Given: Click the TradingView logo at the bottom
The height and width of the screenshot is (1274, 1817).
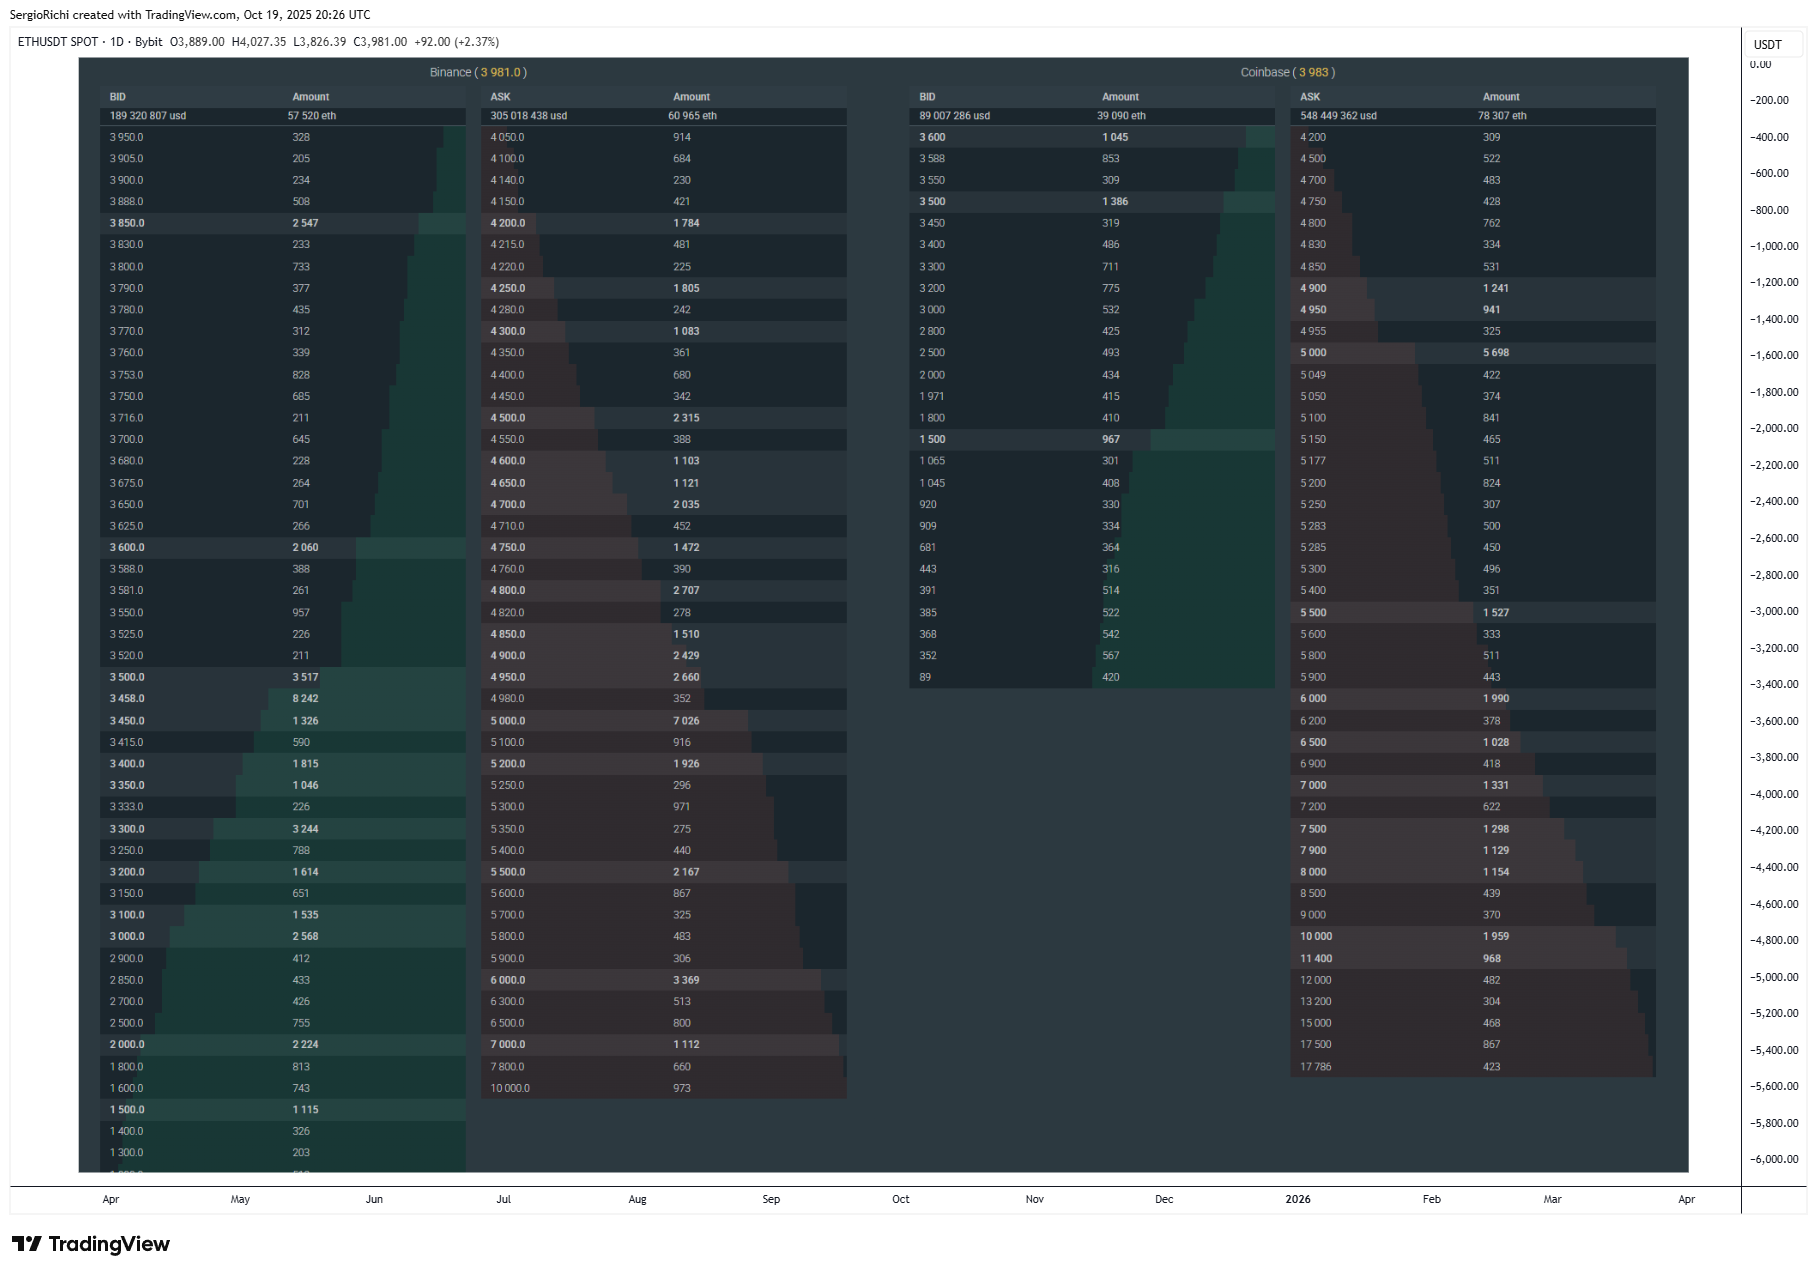Looking at the screenshot, I should point(91,1244).
